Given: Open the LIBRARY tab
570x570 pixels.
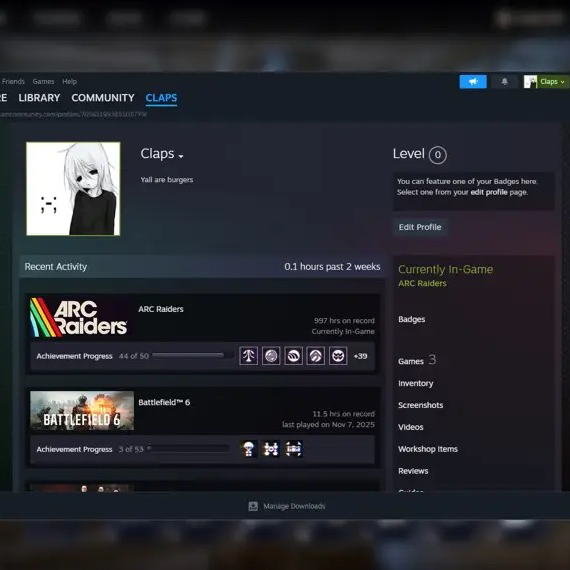Looking at the screenshot, I should tap(39, 98).
